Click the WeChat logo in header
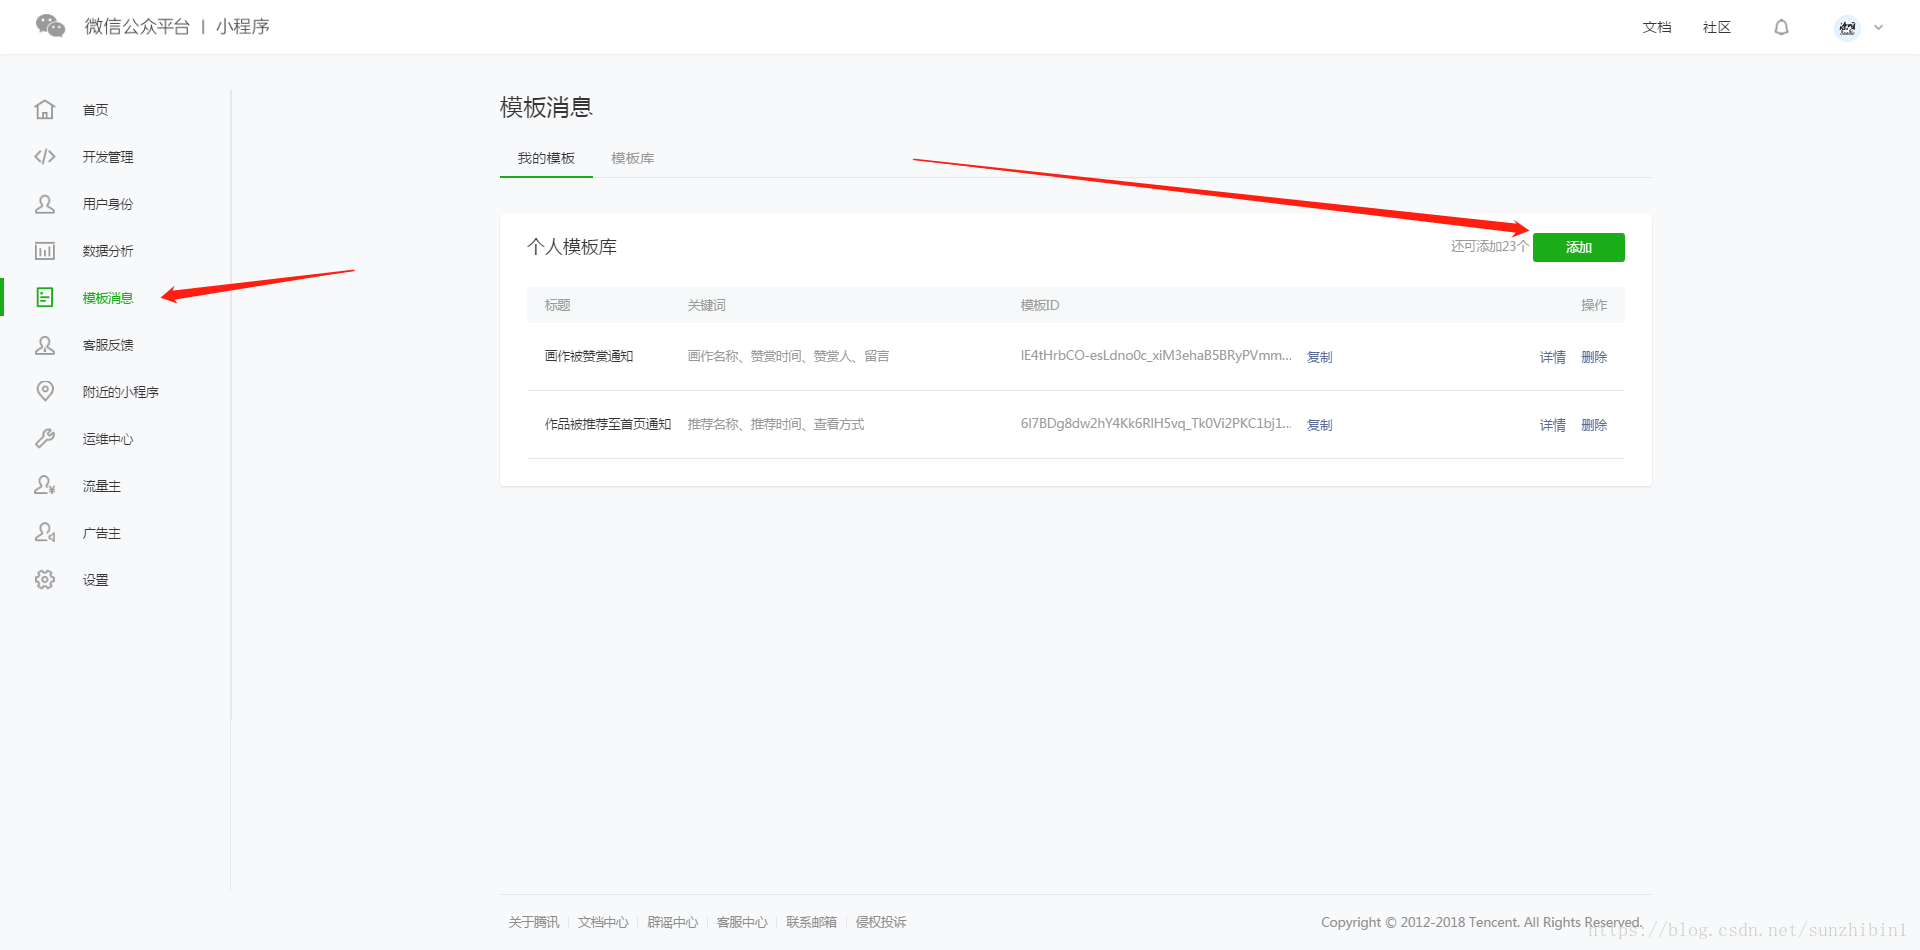 point(50,26)
